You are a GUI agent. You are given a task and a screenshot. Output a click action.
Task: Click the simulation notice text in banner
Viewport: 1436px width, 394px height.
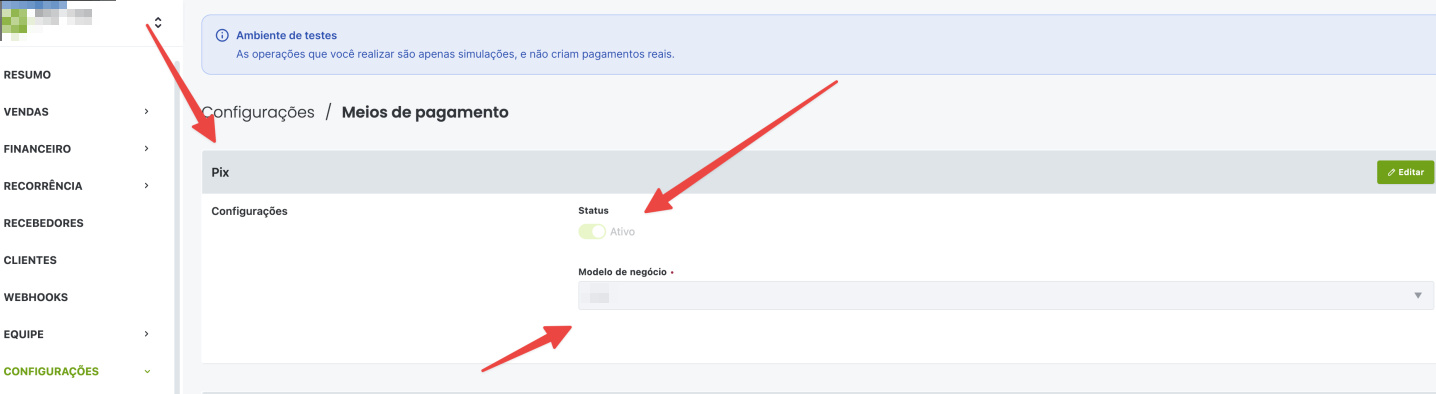(x=455, y=54)
